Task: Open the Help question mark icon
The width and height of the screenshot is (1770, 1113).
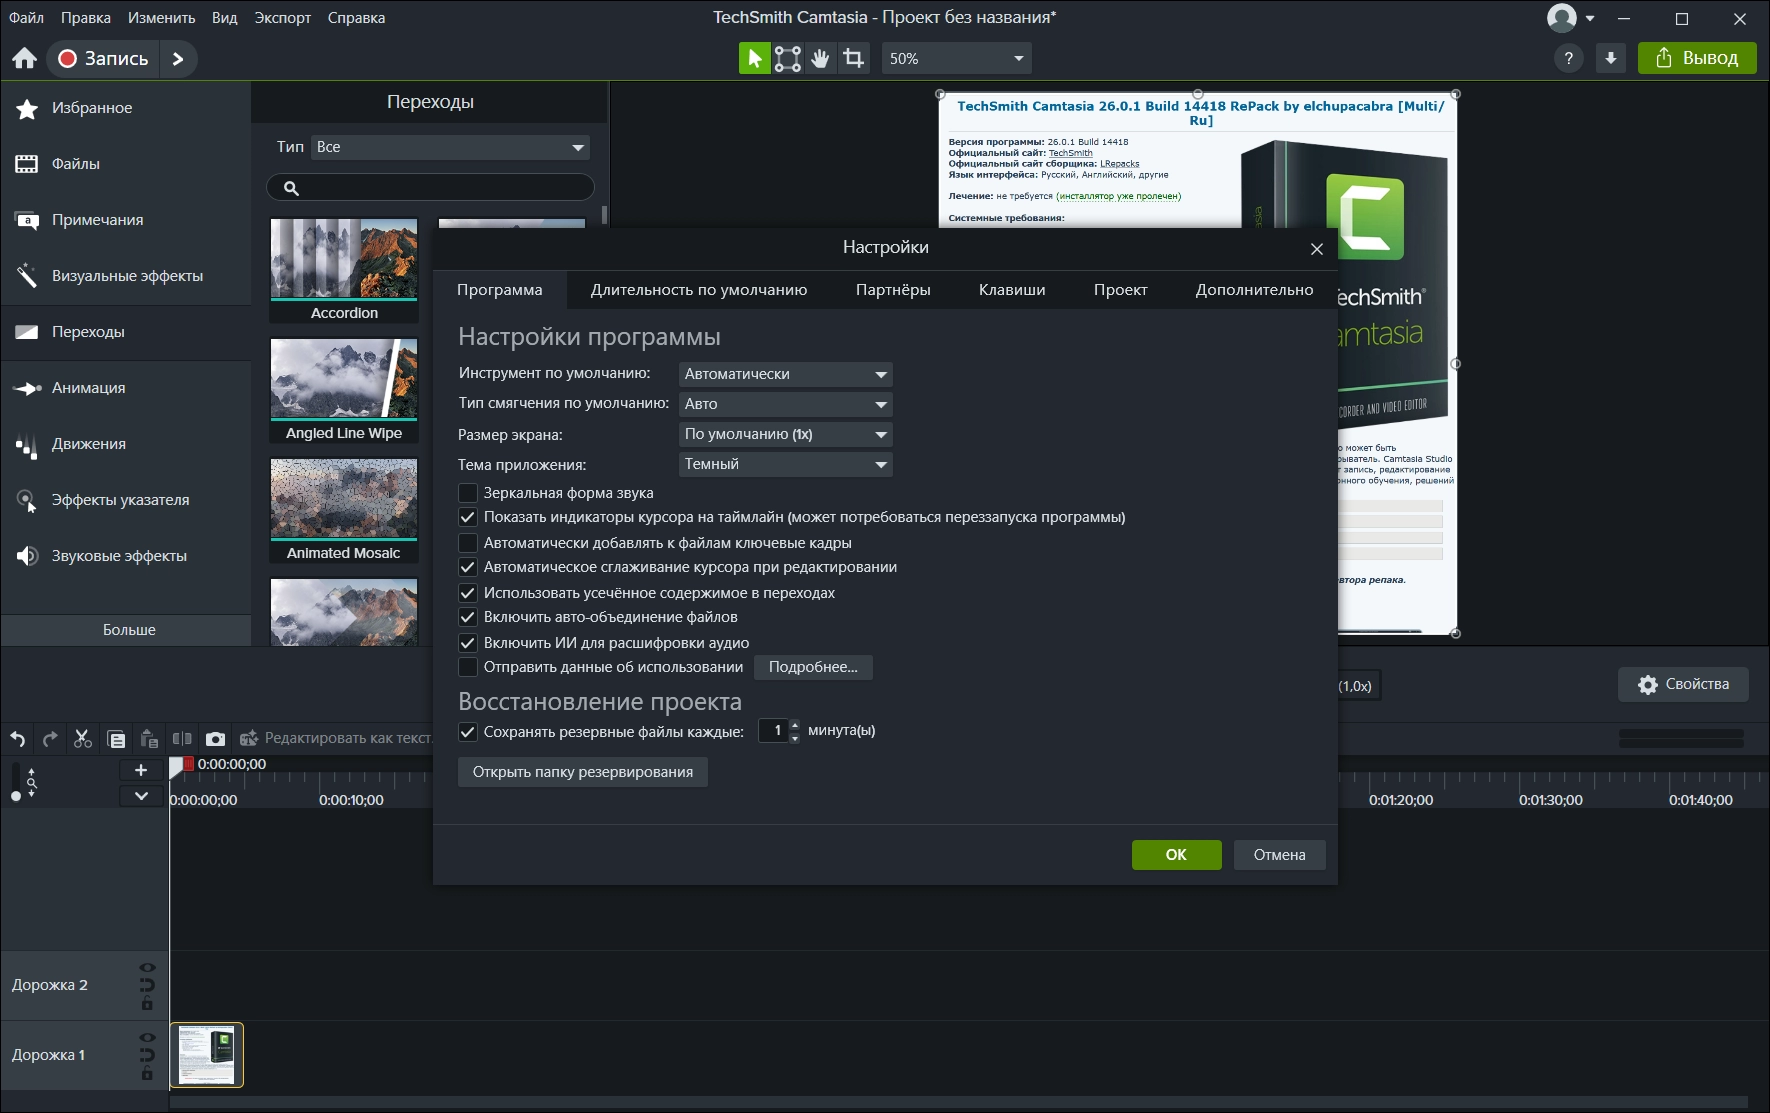Action: tap(1568, 59)
